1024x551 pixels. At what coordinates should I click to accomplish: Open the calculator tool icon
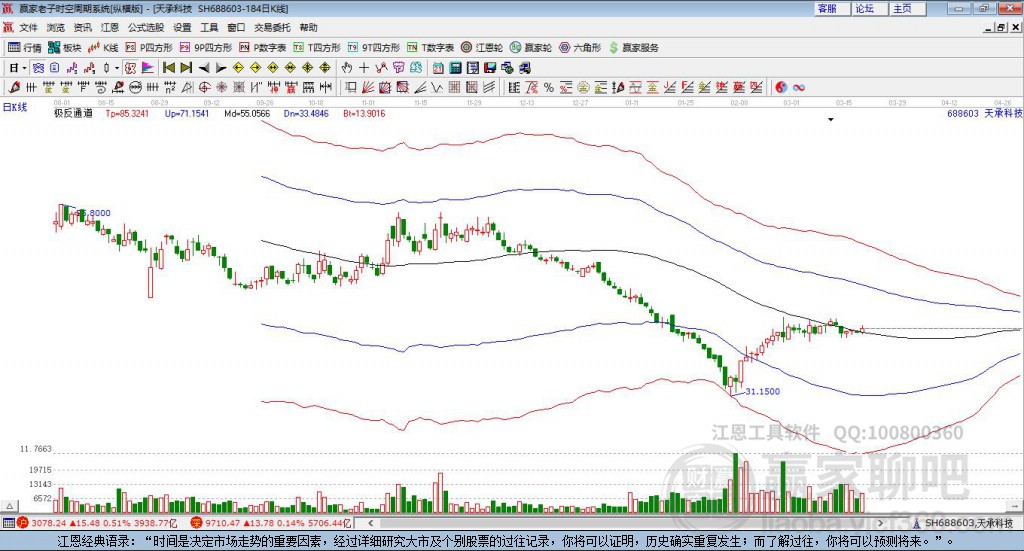(456, 68)
